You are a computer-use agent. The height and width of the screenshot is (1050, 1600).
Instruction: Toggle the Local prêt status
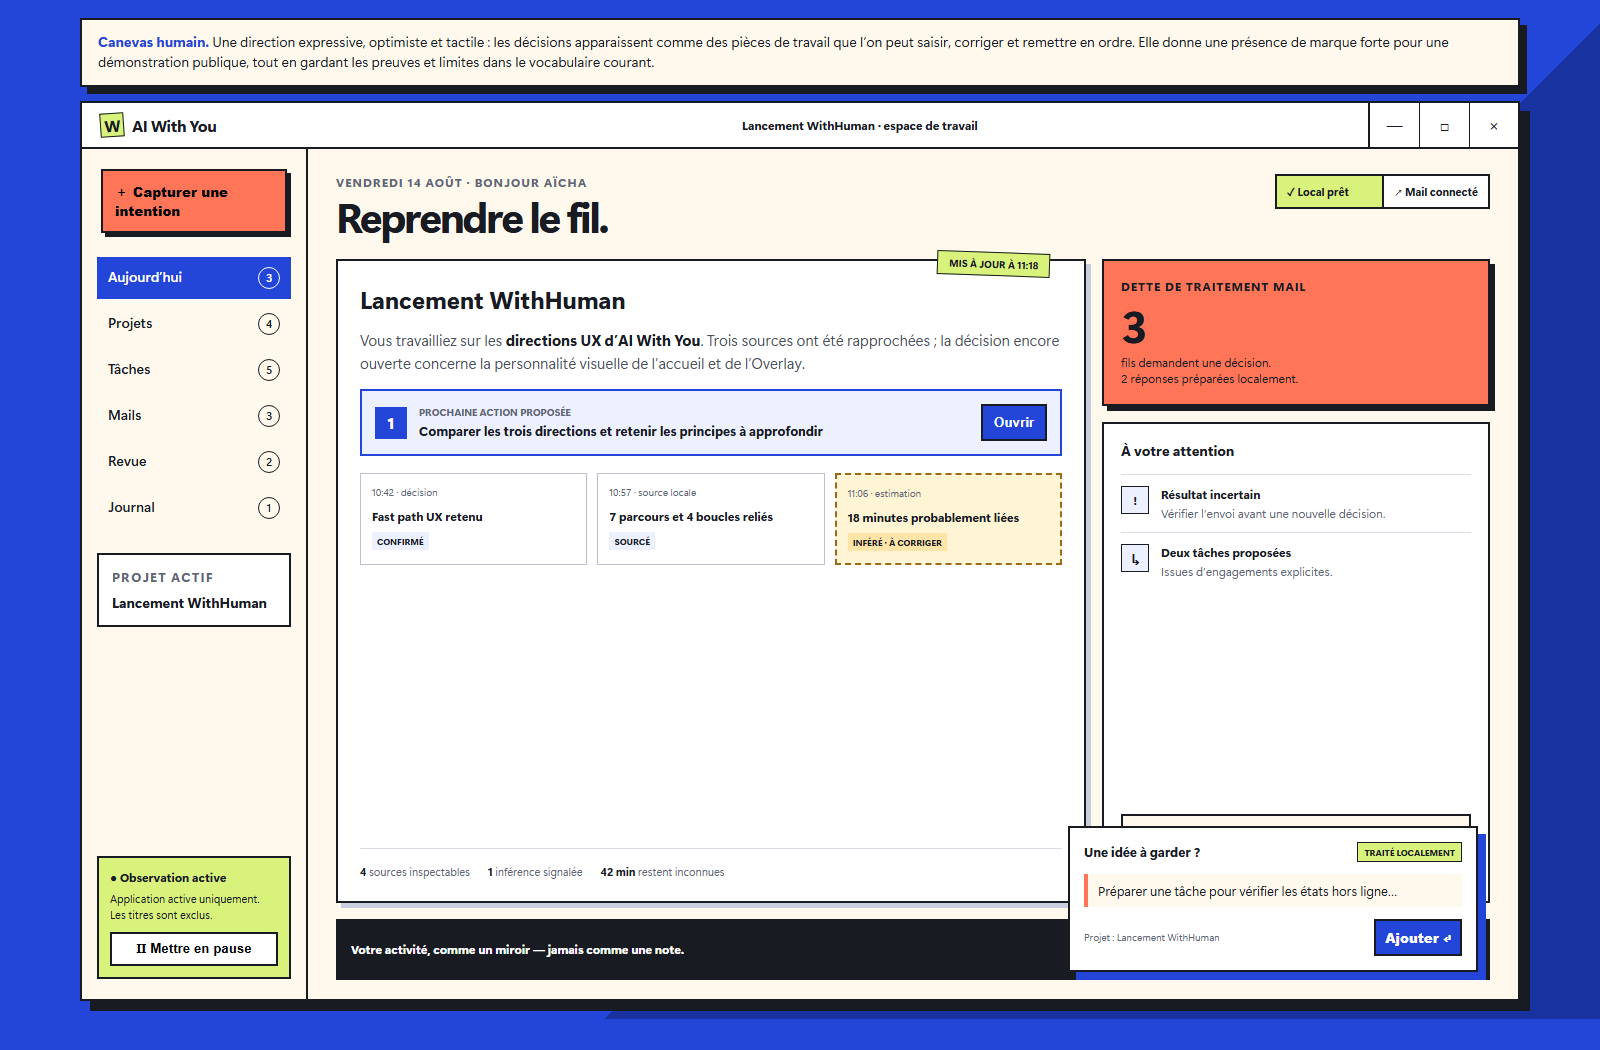click(1329, 192)
